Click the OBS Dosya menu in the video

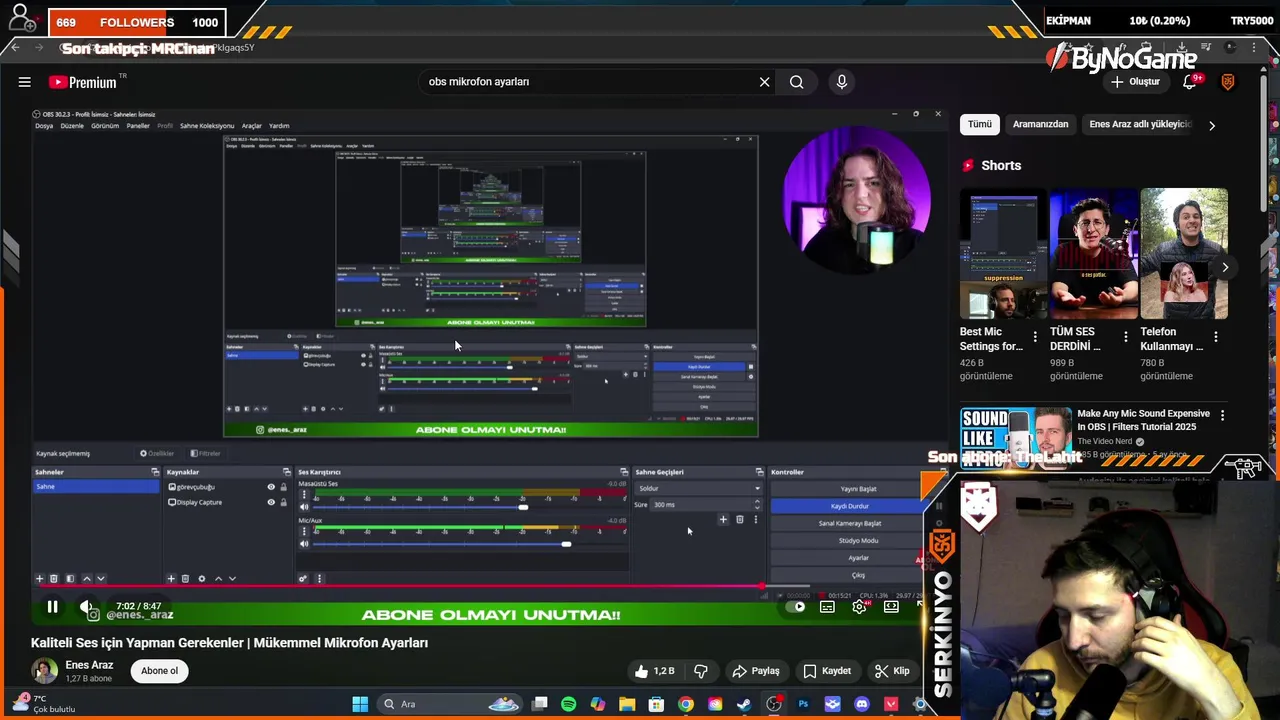click(x=44, y=126)
